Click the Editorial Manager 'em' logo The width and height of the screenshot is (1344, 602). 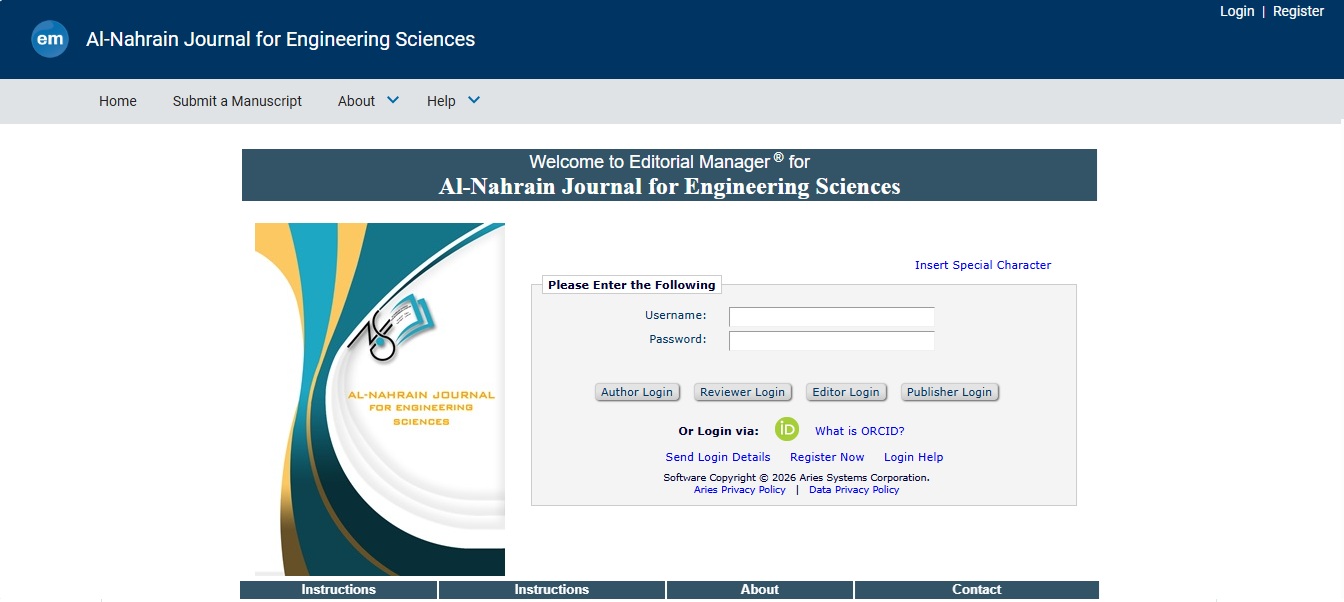pos(50,40)
